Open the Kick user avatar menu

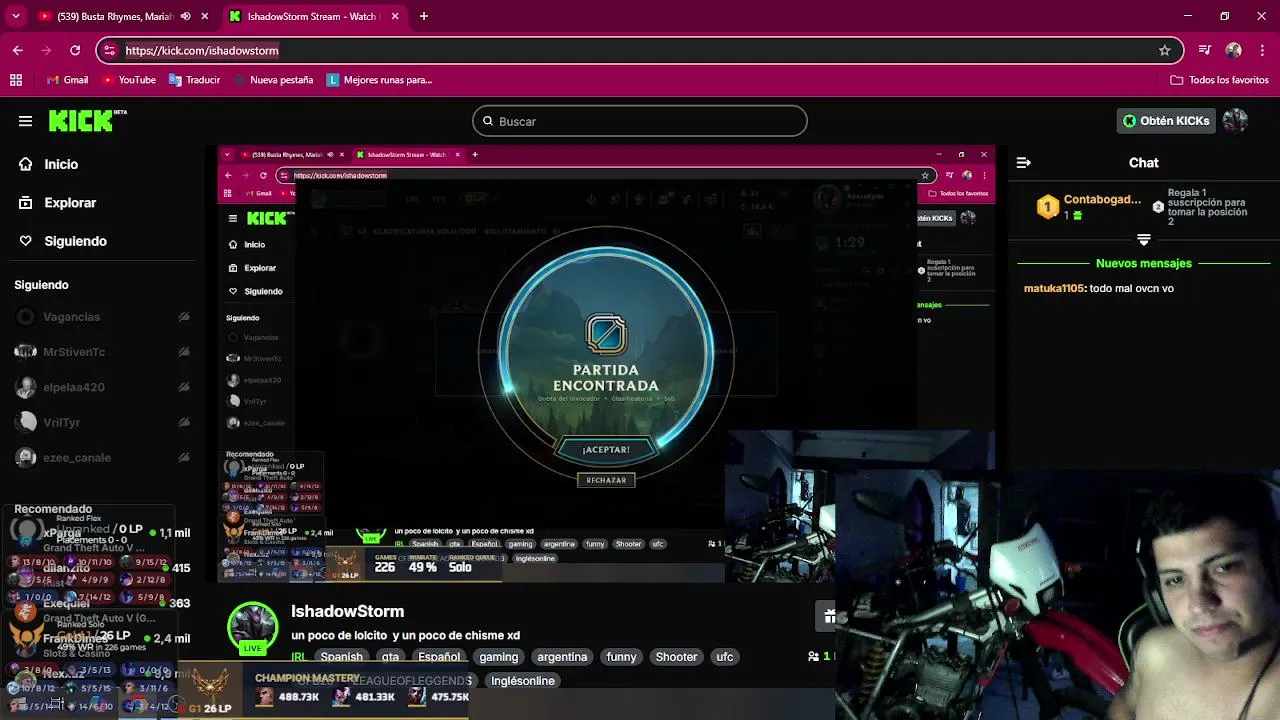point(1235,121)
